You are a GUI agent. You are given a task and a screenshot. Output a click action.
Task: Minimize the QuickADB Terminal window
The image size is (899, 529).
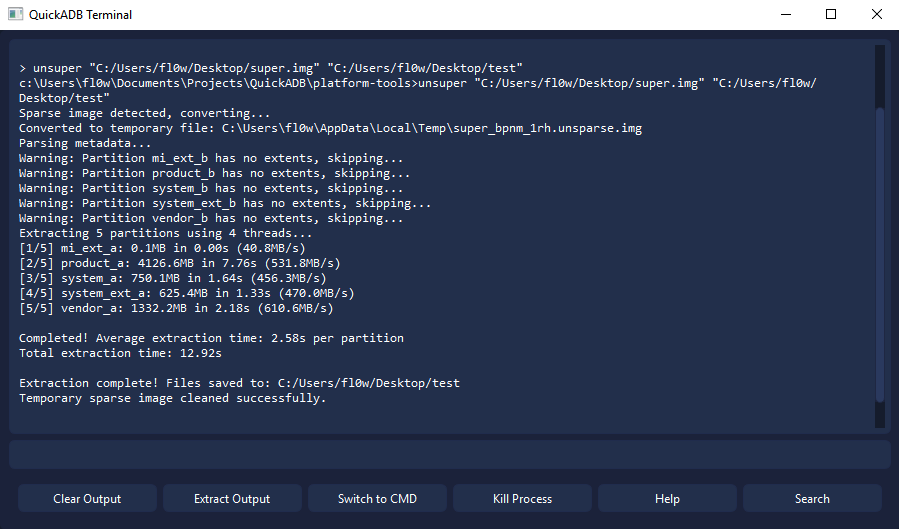(786, 14)
